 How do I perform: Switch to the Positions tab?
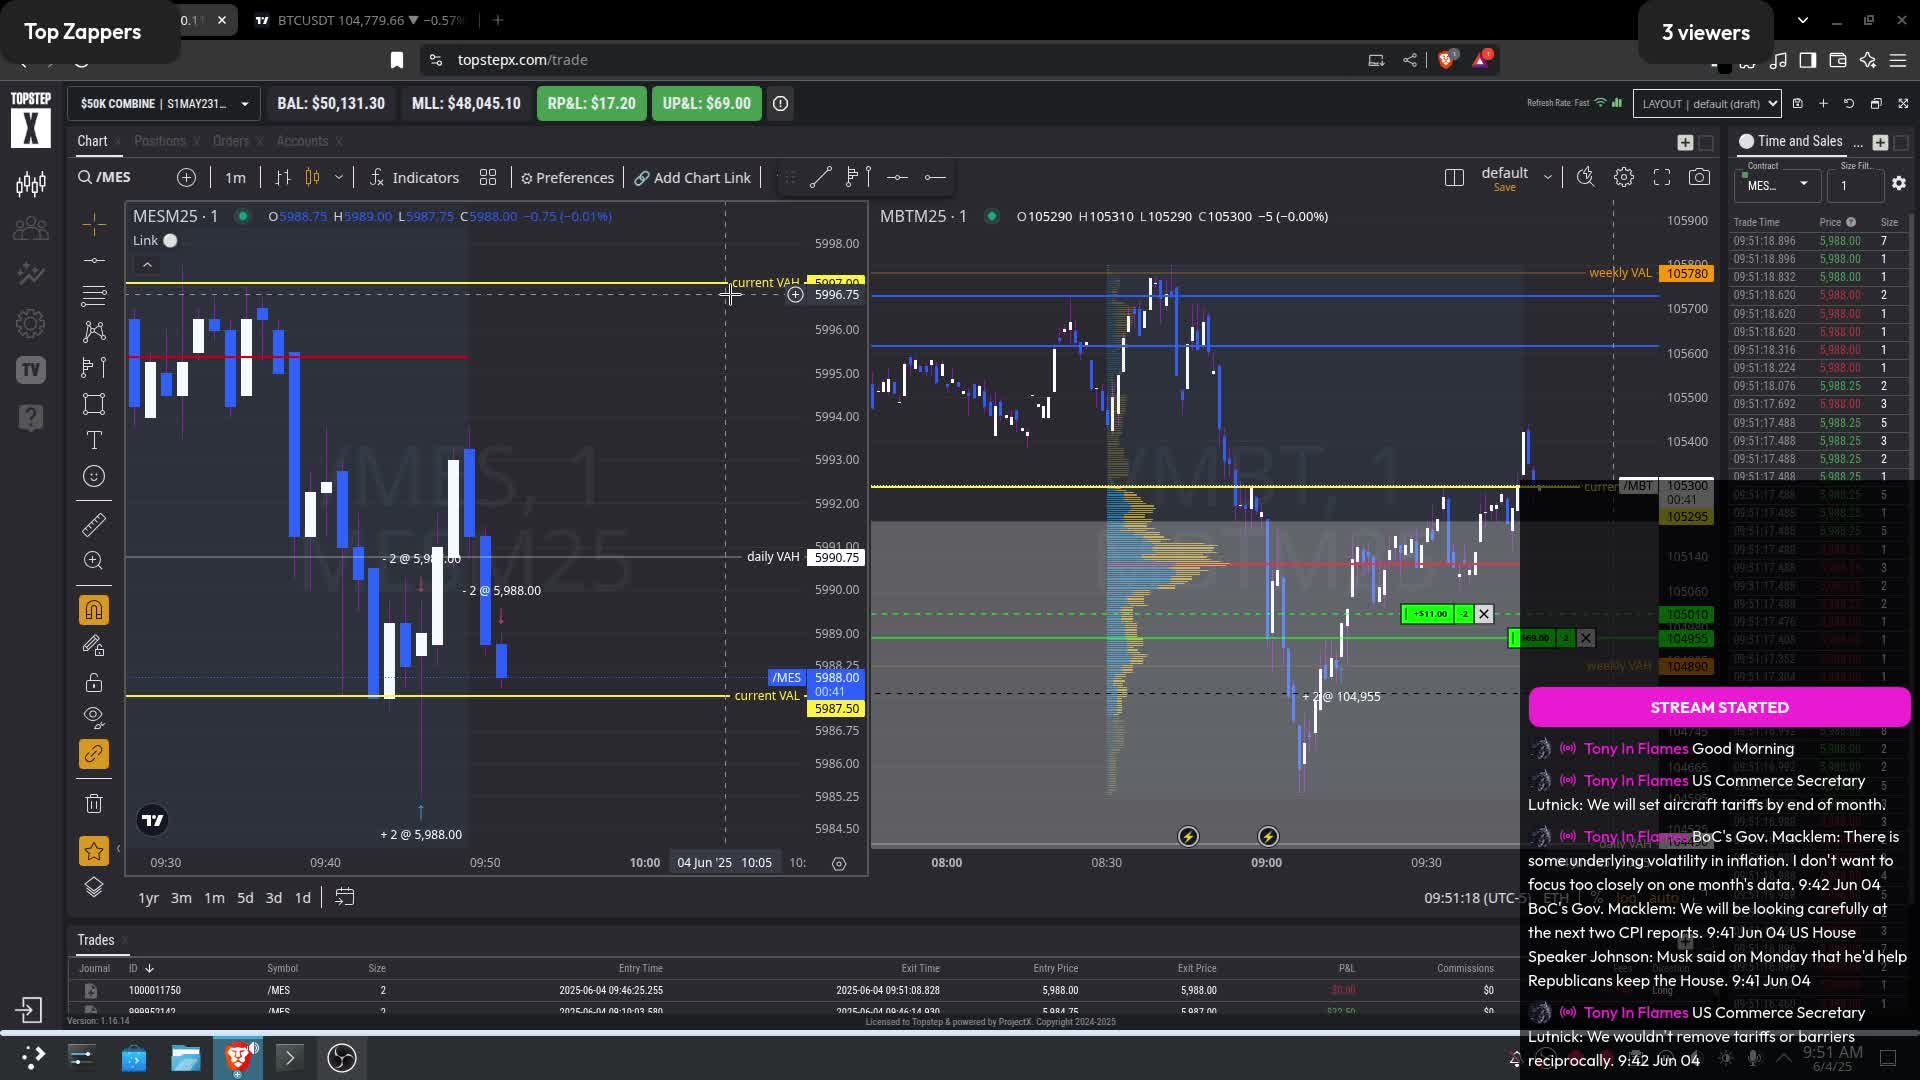160,141
